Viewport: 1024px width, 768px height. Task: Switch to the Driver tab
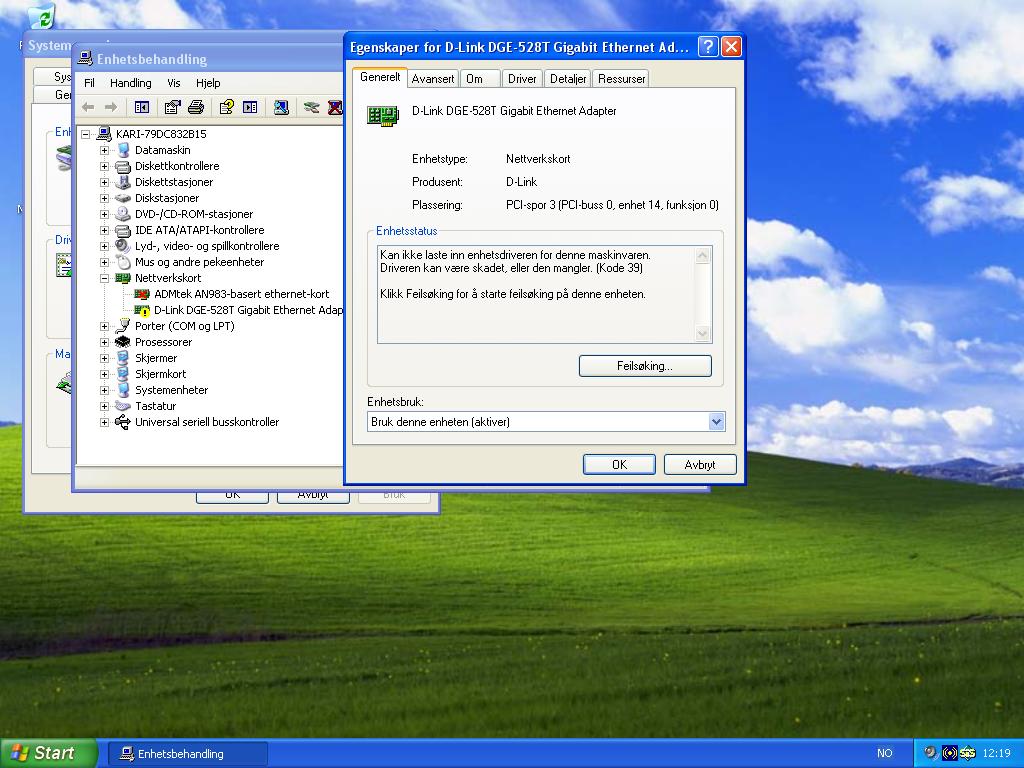pos(522,78)
